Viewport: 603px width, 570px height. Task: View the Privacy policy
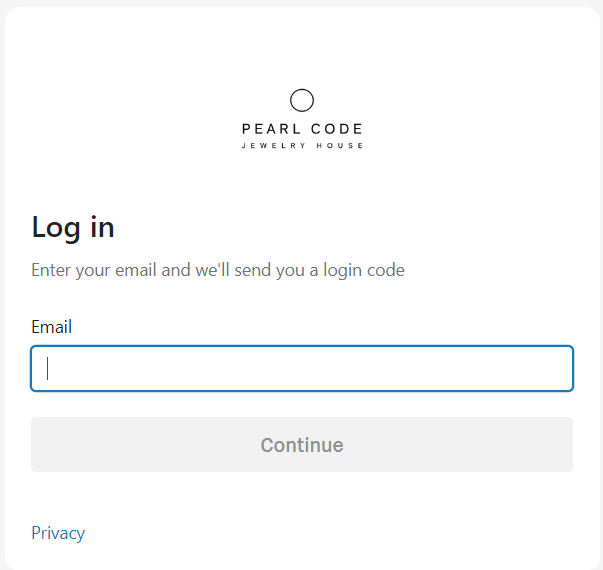point(58,533)
